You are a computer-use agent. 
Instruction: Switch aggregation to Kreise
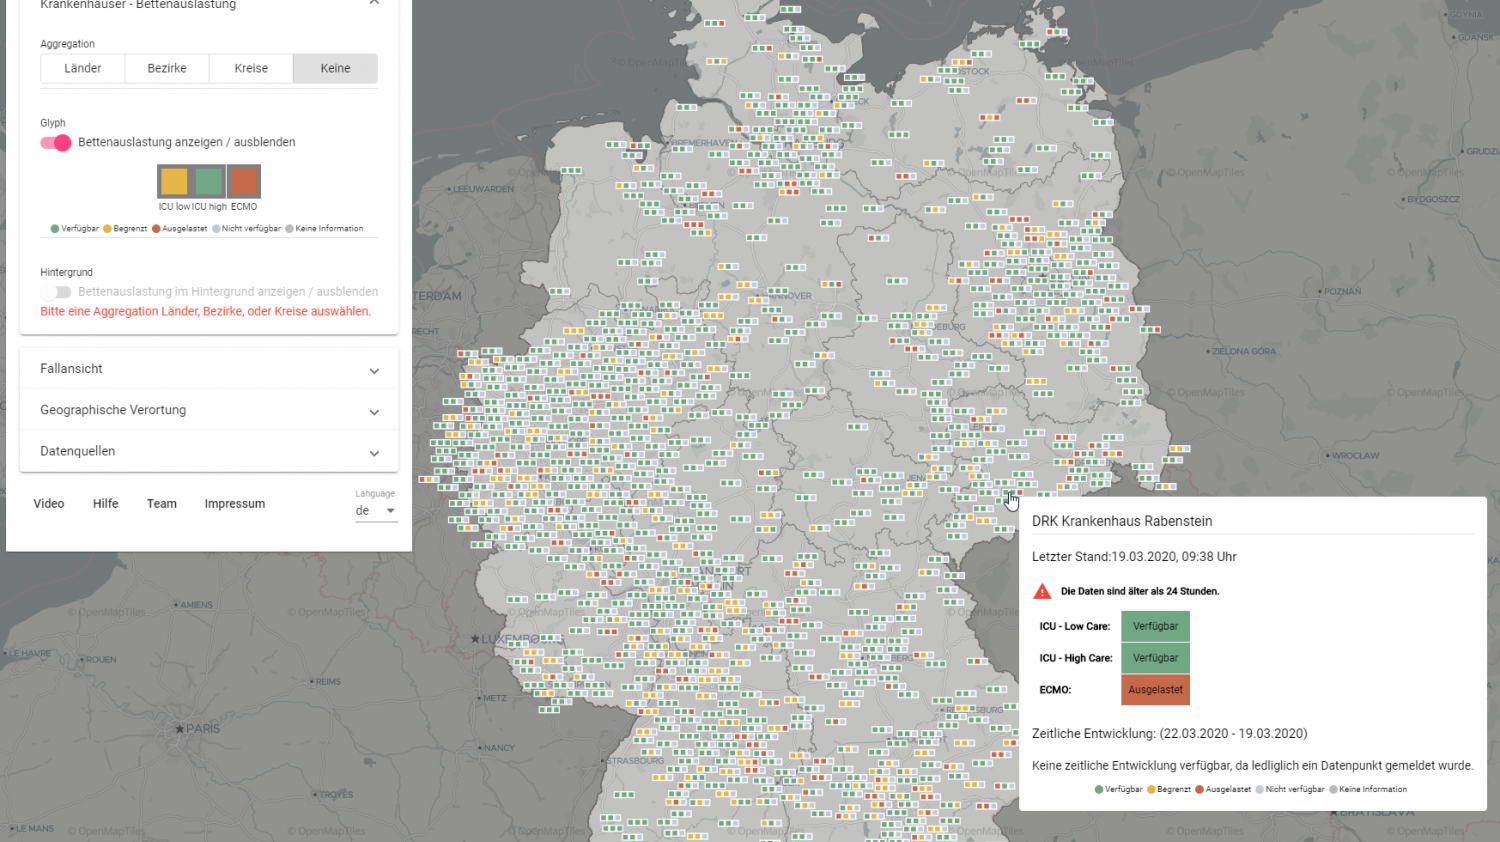point(251,68)
